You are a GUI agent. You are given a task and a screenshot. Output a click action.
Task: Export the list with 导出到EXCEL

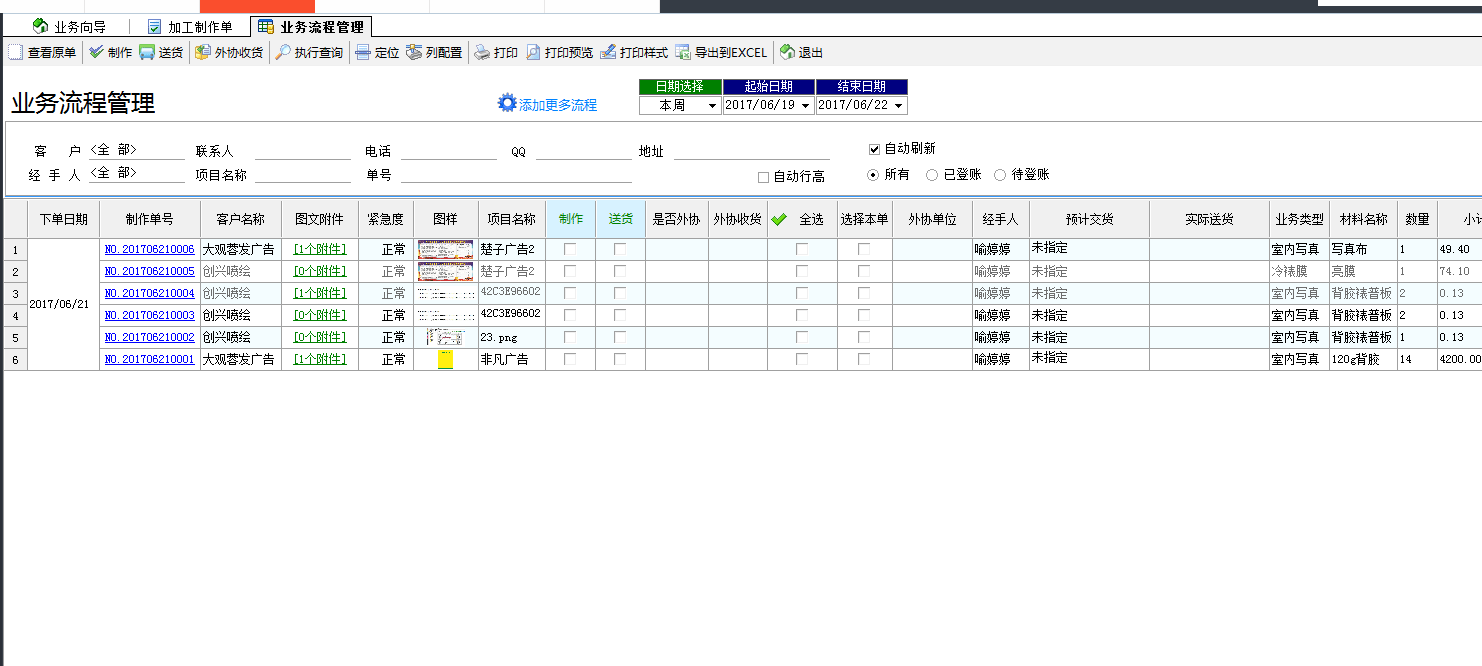(683, 53)
